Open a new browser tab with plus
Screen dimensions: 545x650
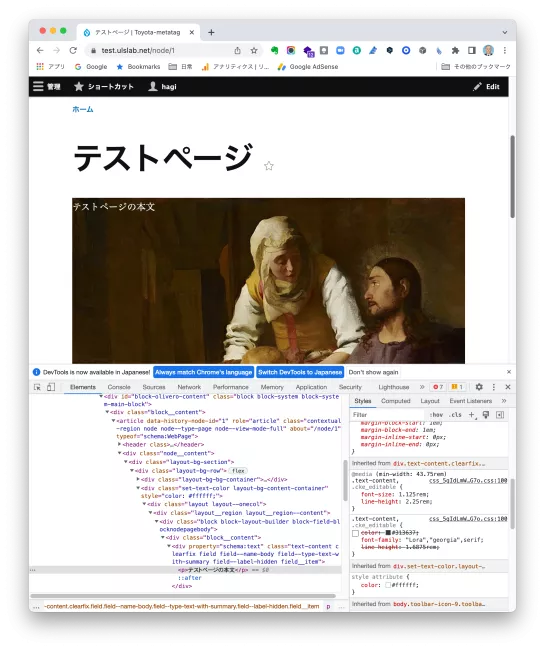tap(211, 32)
